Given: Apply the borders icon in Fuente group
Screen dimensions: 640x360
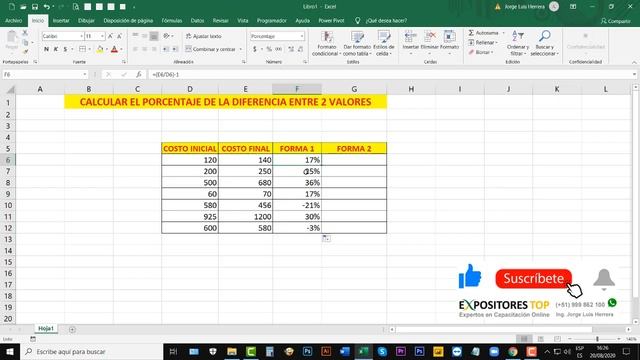Looking at the screenshot, I should (x=82, y=49).
